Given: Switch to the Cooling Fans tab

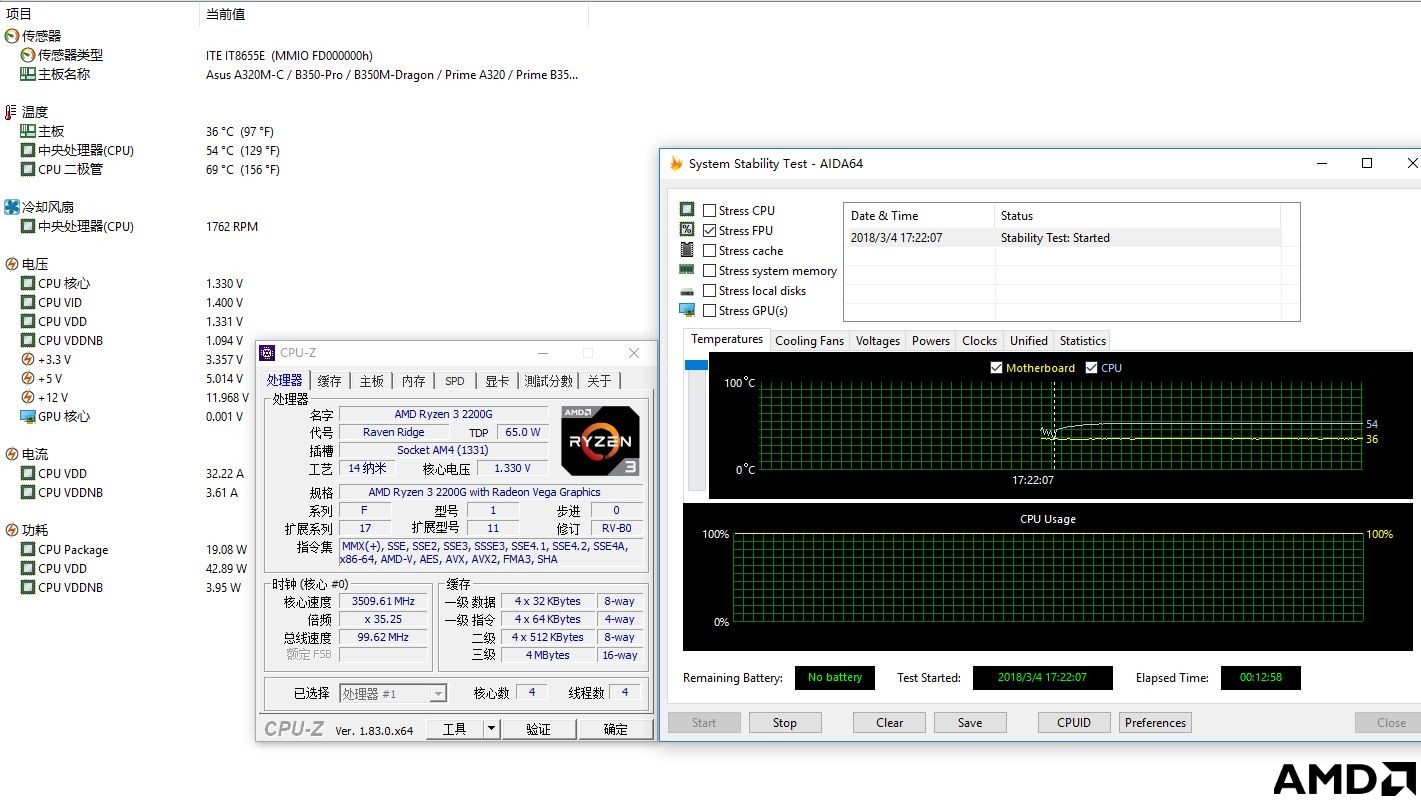Looking at the screenshot, I should tap(810, 341).
